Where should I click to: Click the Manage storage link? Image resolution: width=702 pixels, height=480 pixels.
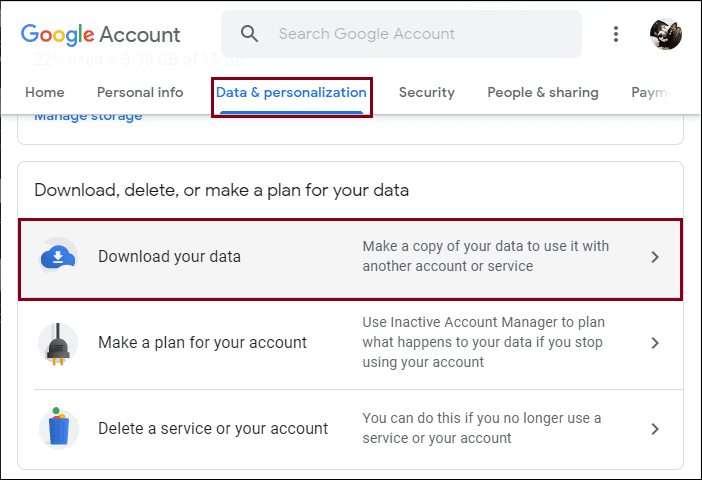pos(88,117)
